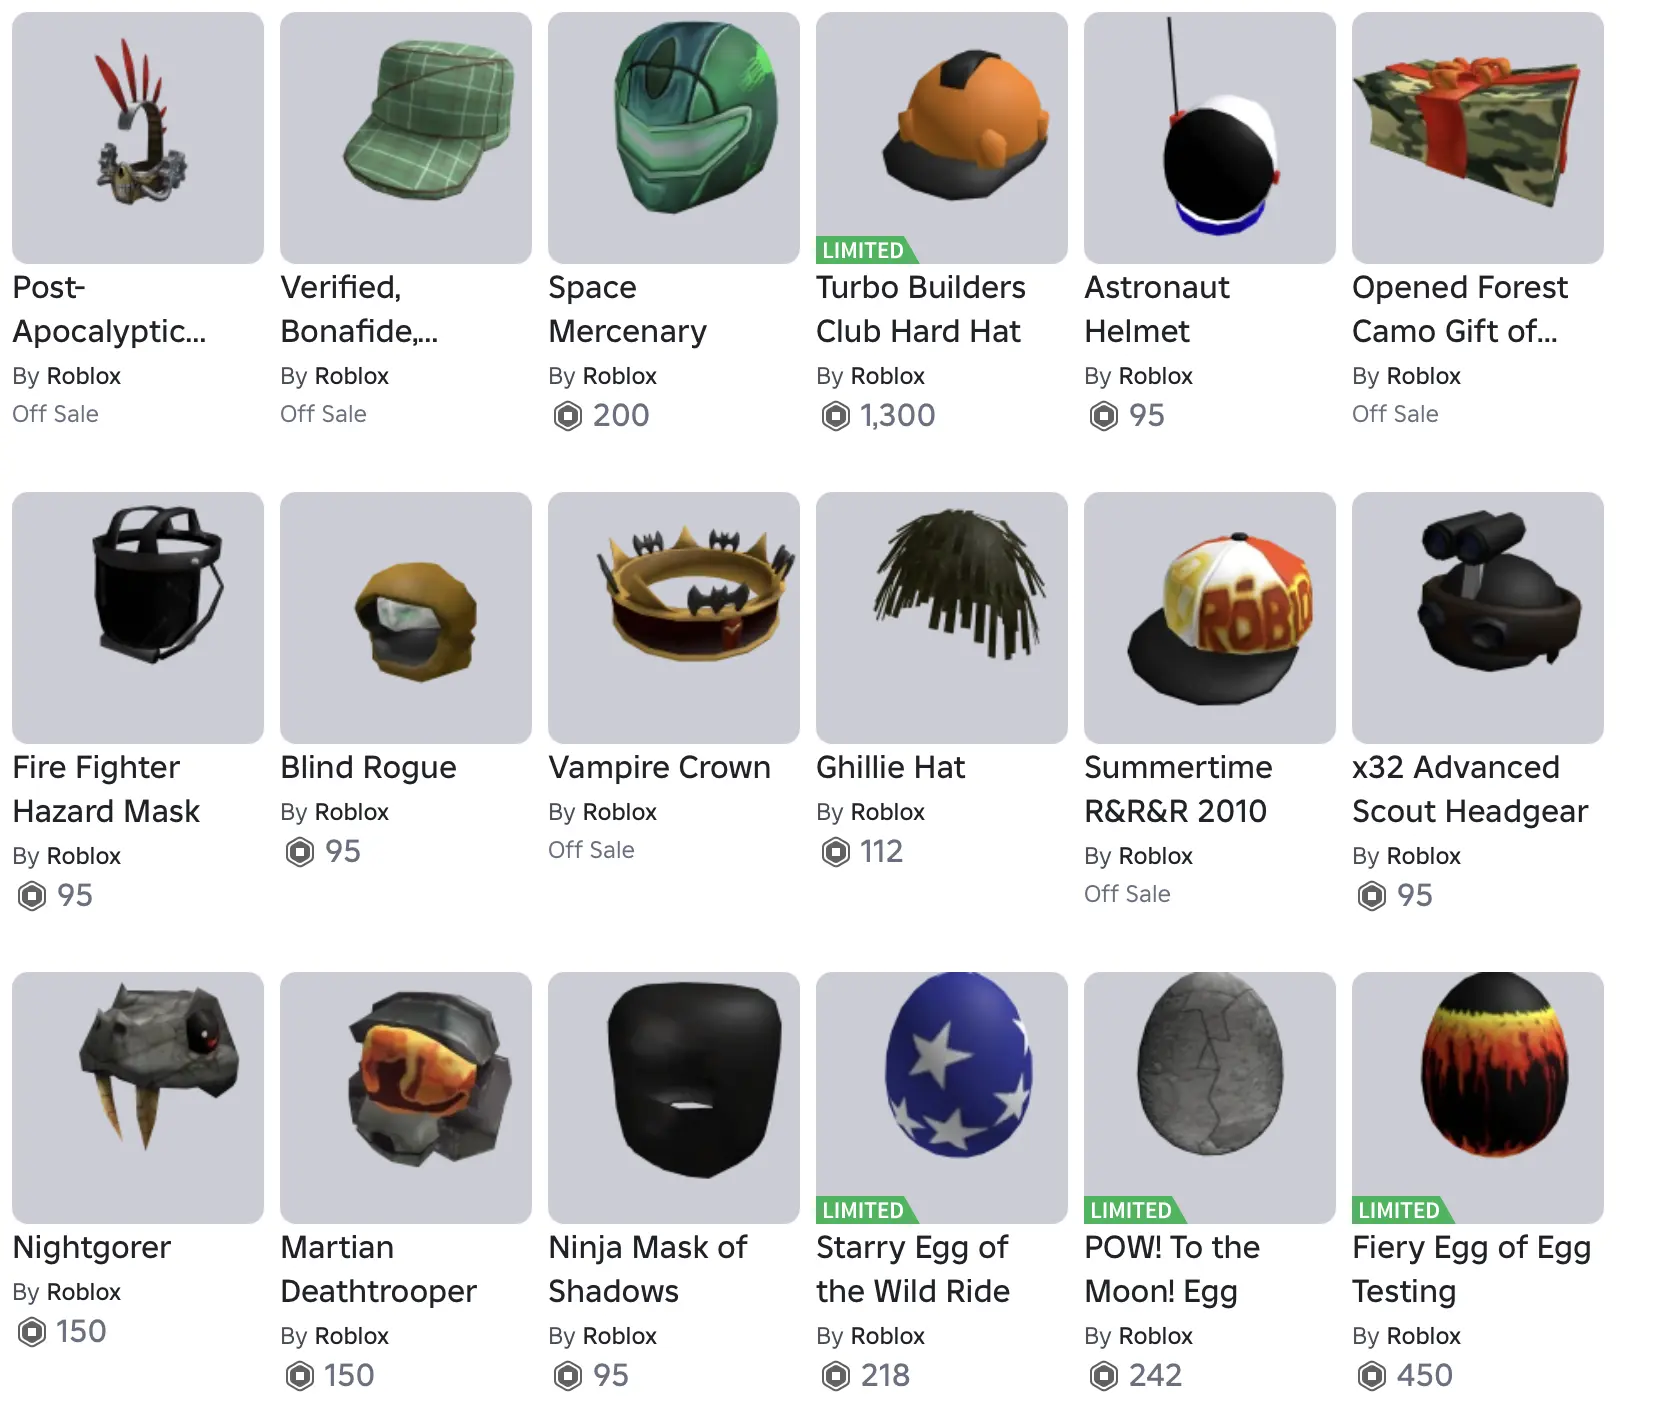Screen dimensions: 1656x1410
Task: Click the Robux icon beside price 1,300
Action: 835,415
